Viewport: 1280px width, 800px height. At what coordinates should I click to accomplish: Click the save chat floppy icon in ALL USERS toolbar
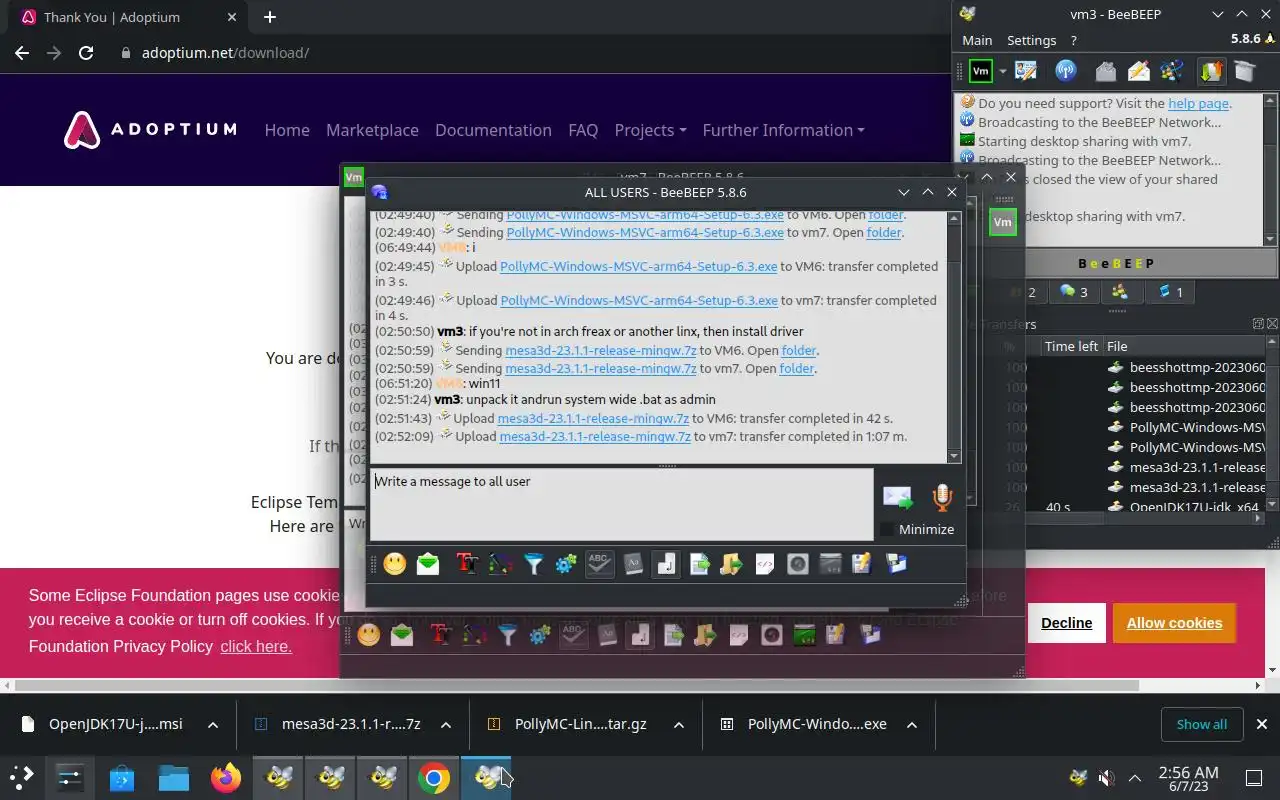896,564
